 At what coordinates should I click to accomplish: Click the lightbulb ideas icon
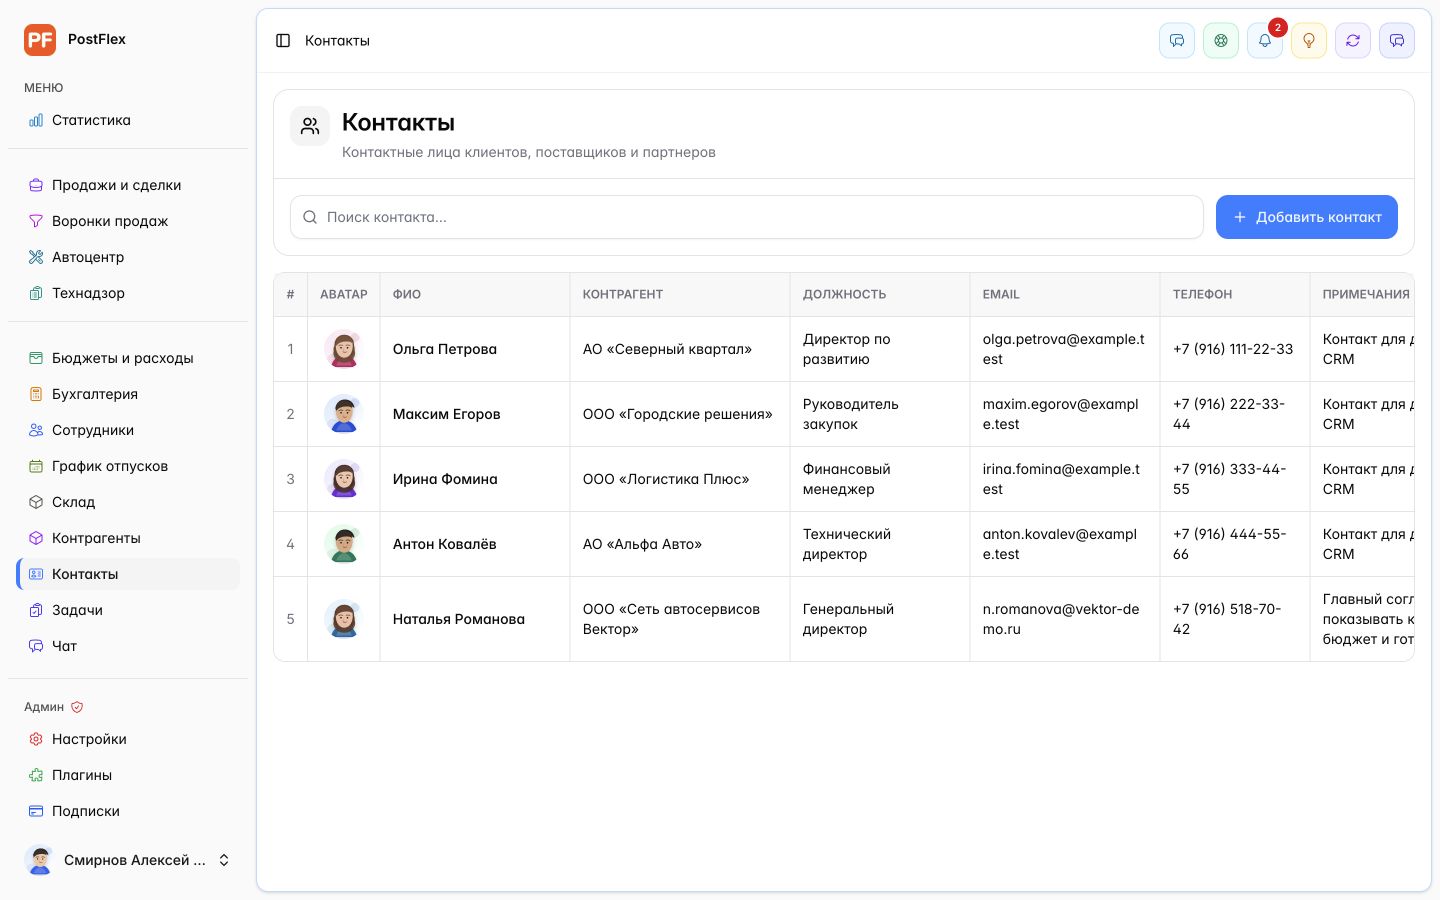tap(1309, 41)
